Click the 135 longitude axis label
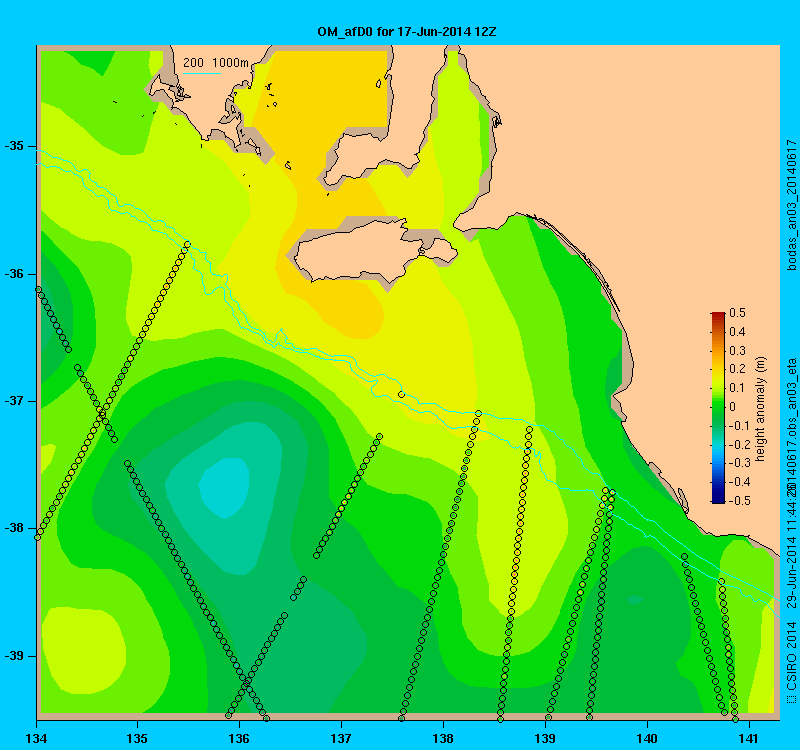The image size is (800, 750). [x=138, y=738]
